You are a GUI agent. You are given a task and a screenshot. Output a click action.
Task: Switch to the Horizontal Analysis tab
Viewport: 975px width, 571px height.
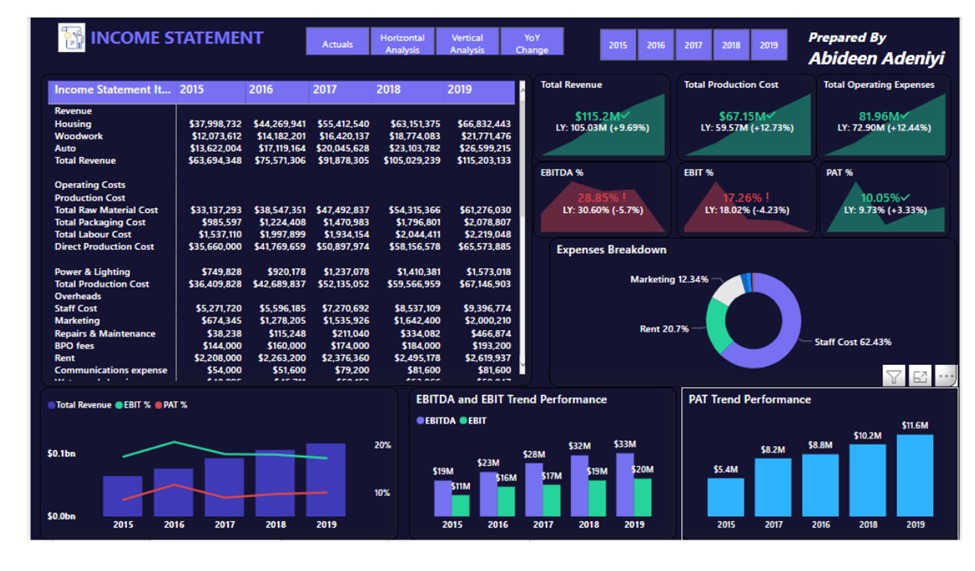tap(402, 43)
